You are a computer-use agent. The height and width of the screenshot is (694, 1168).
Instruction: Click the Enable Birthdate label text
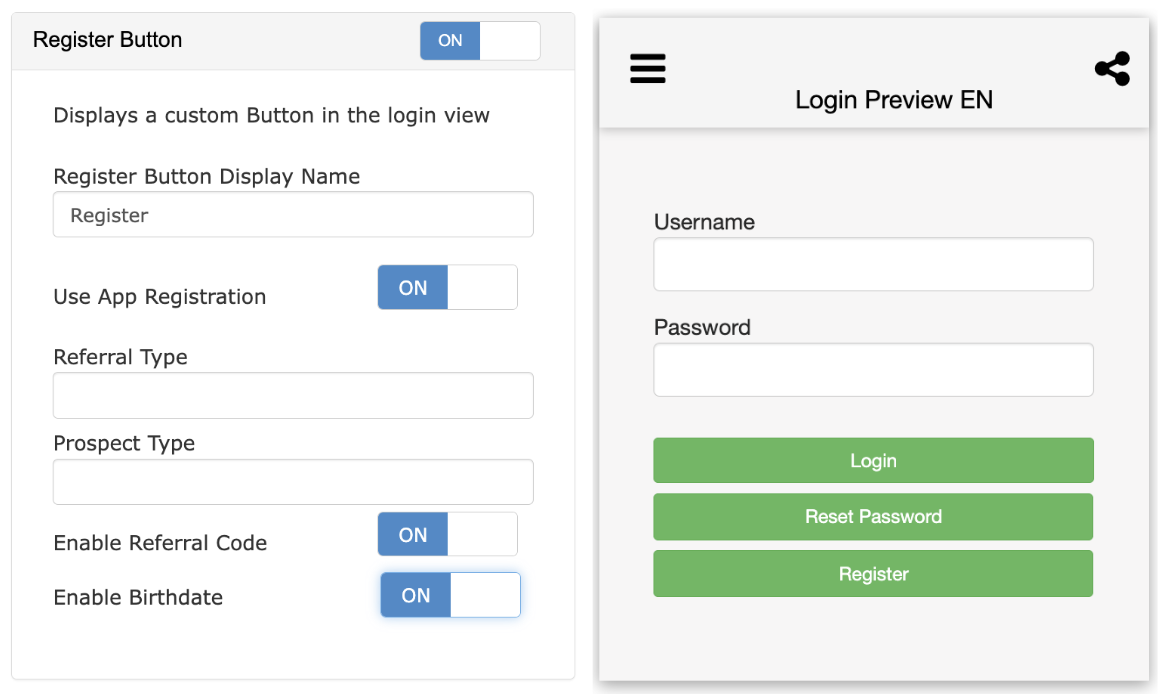[x=138, y=598]
